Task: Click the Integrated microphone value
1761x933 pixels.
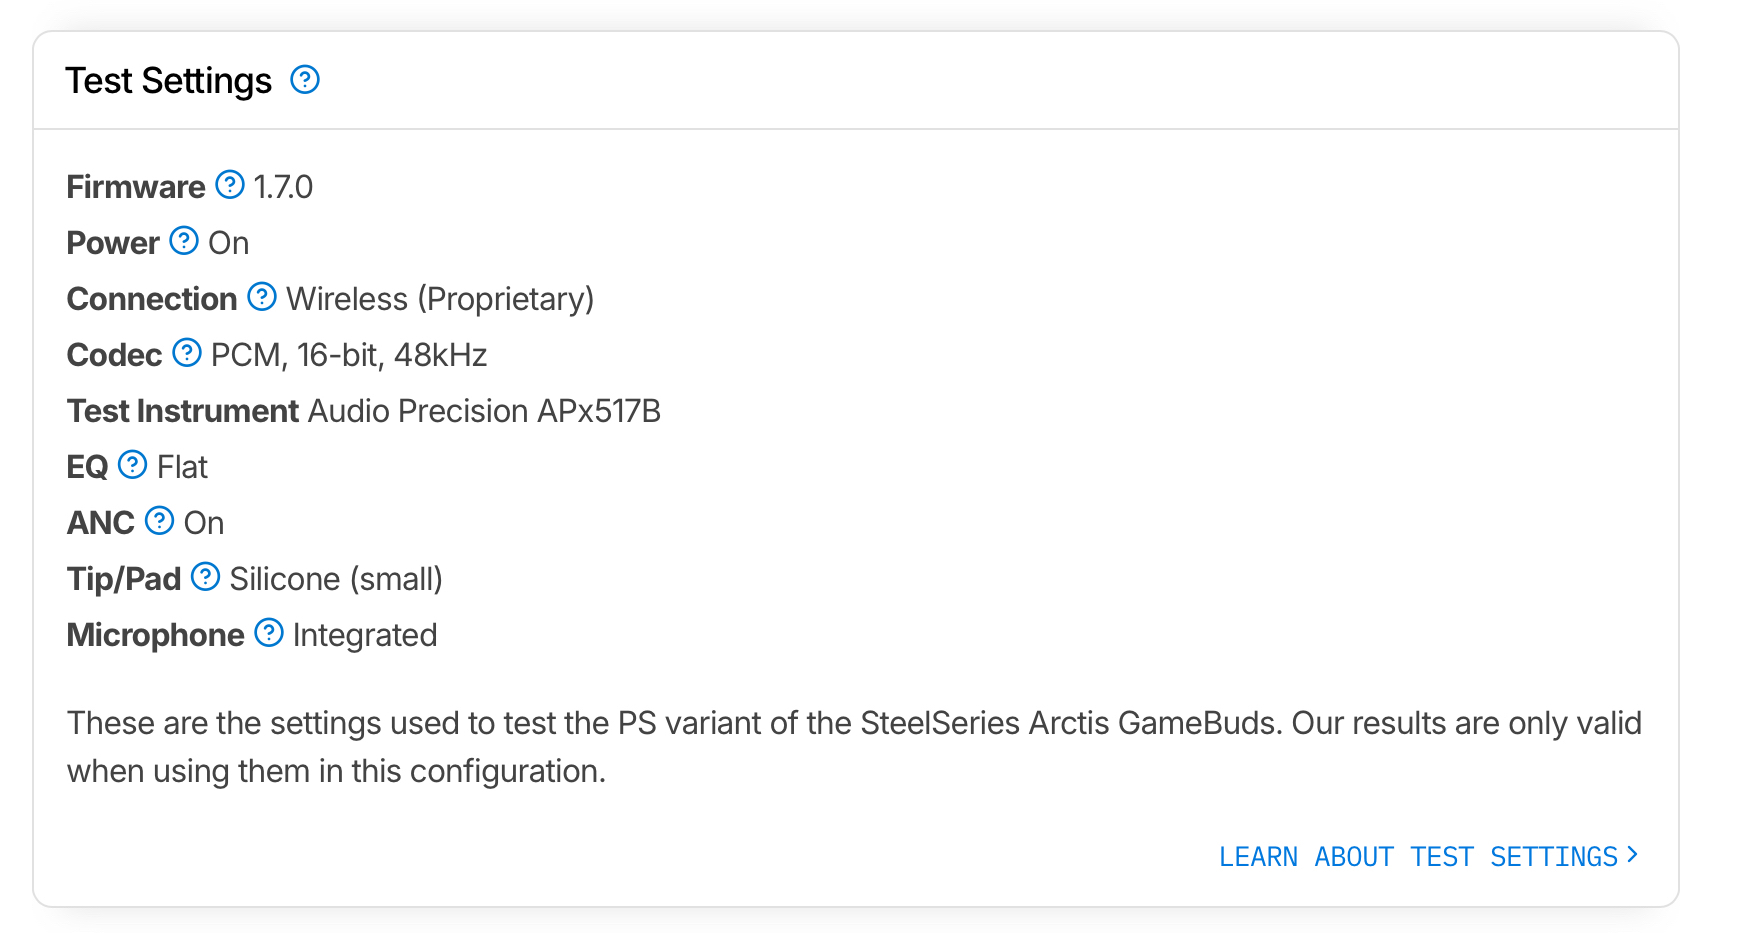Action: tap(365, 635)
